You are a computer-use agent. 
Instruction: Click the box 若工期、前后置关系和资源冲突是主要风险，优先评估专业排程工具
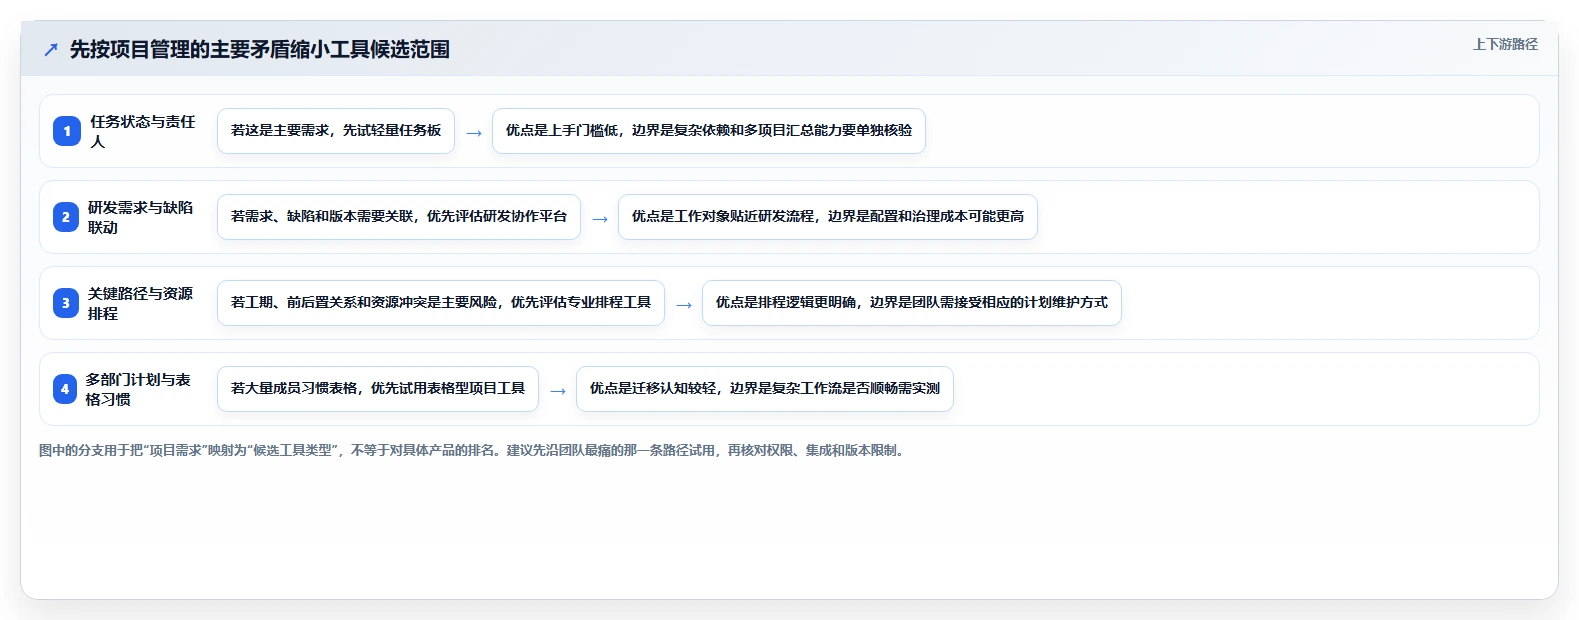point(441,303)
